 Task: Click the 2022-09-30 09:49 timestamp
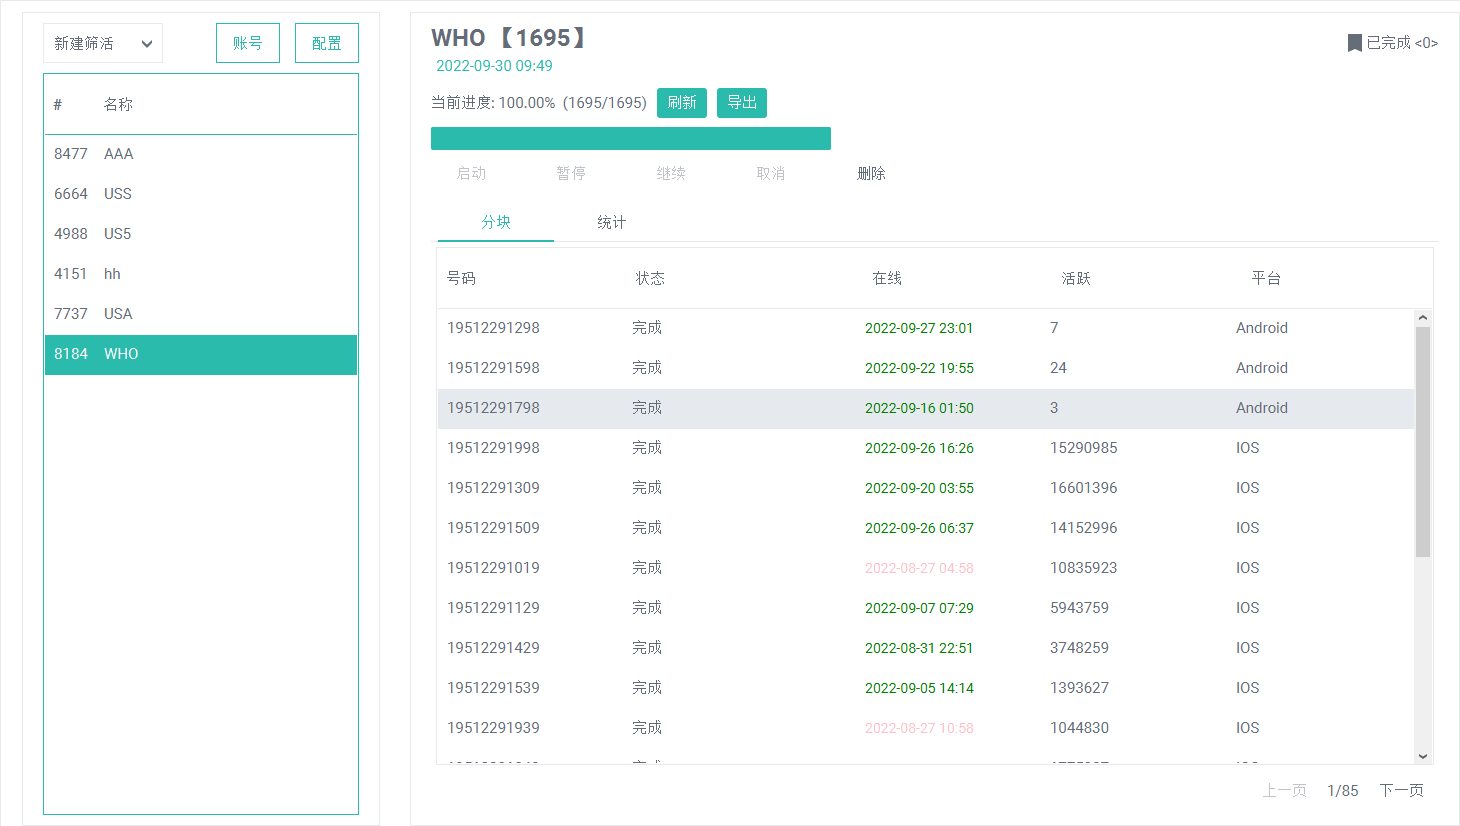coord(494,66)
